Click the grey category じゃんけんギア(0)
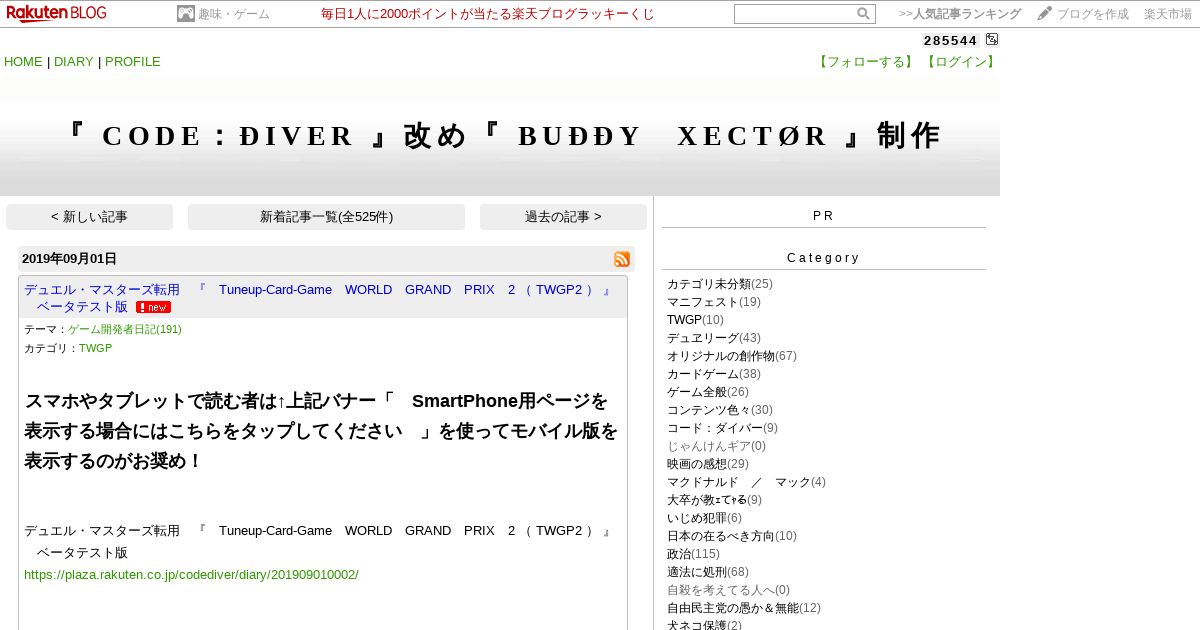The image size is (1200, 630). tap(716, 446)
